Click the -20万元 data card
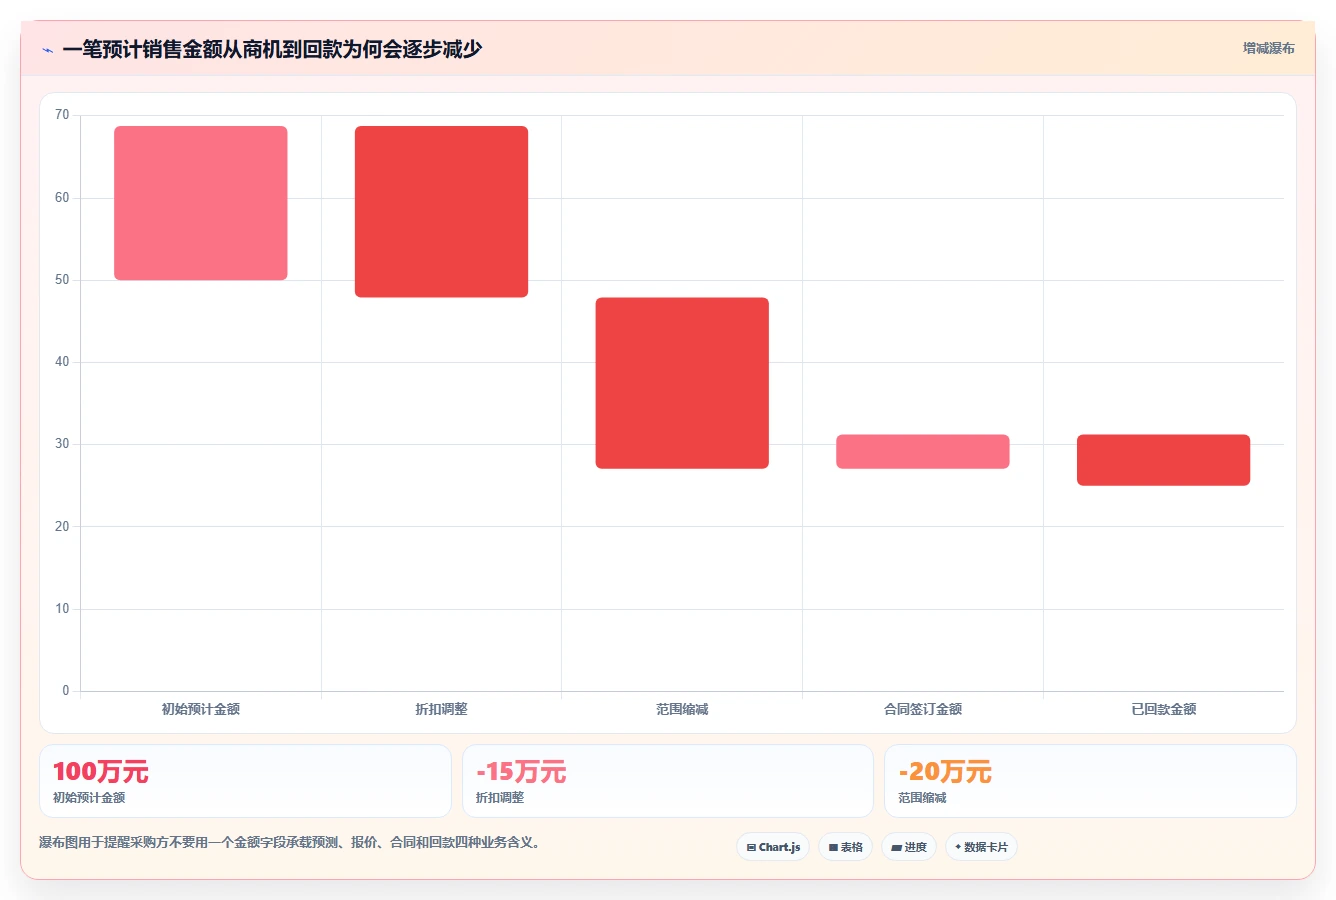 [x=1090, y=781]
